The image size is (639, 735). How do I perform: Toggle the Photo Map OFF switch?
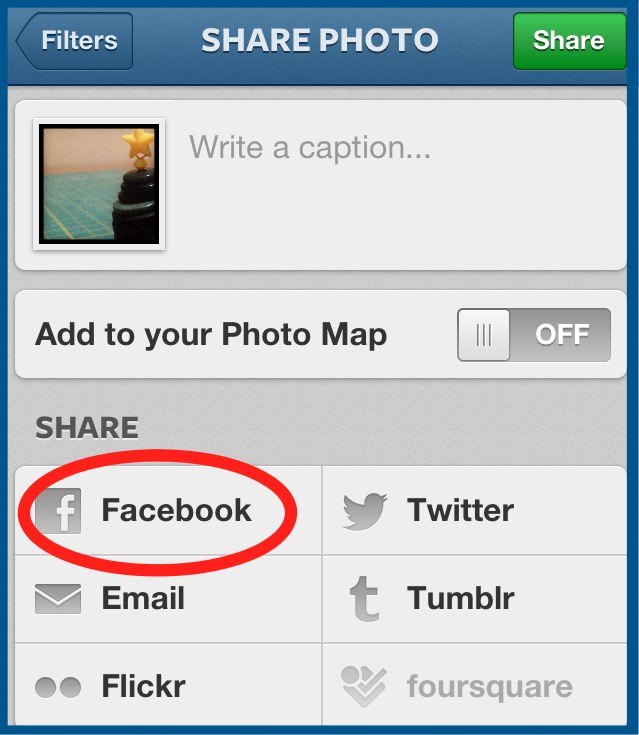tap(534, 335)
